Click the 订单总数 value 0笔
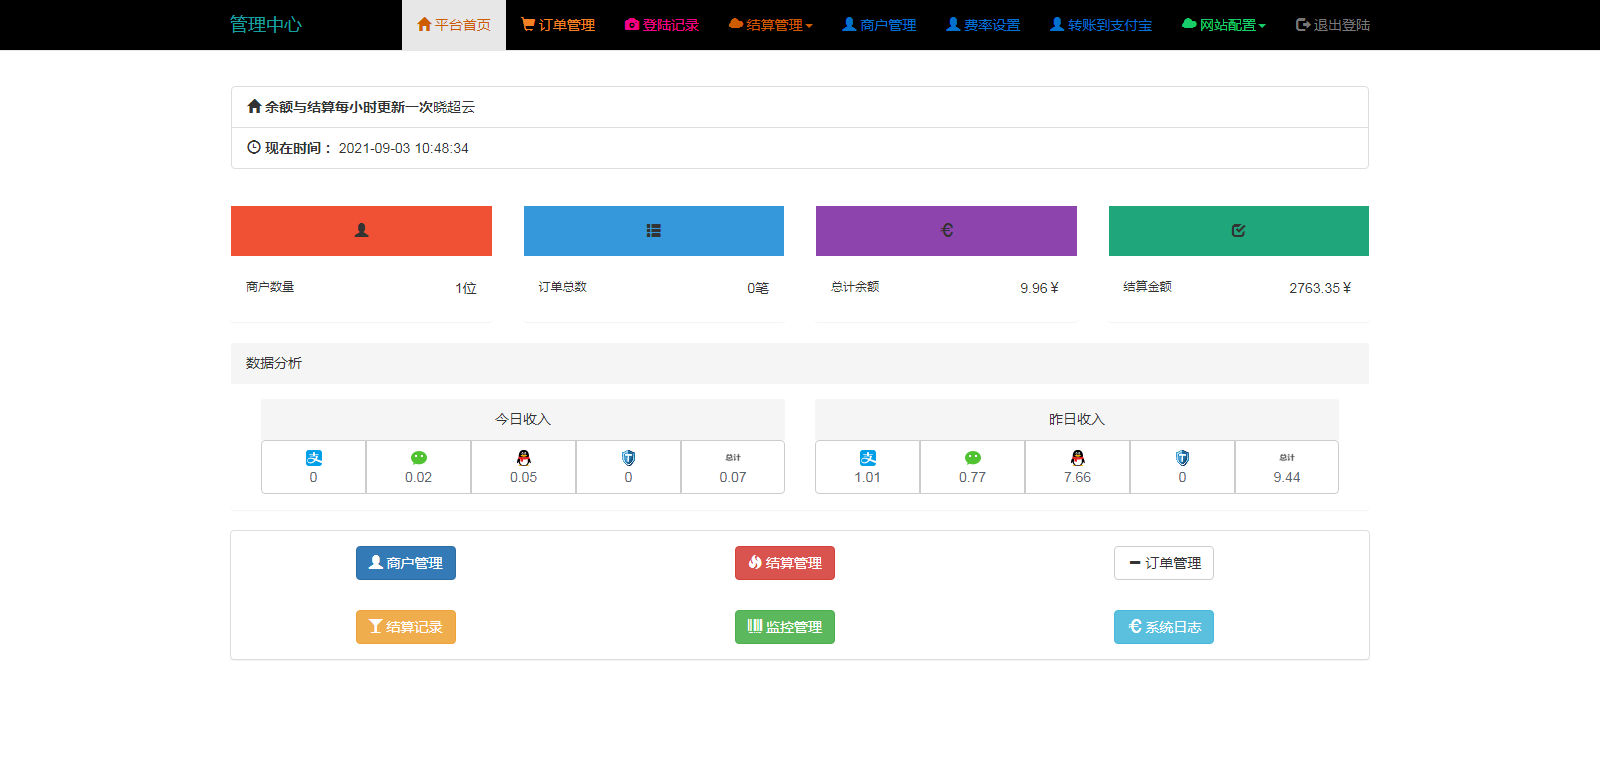The width and height of the screenshot is (1600, 764). click(x=758, y=288)
